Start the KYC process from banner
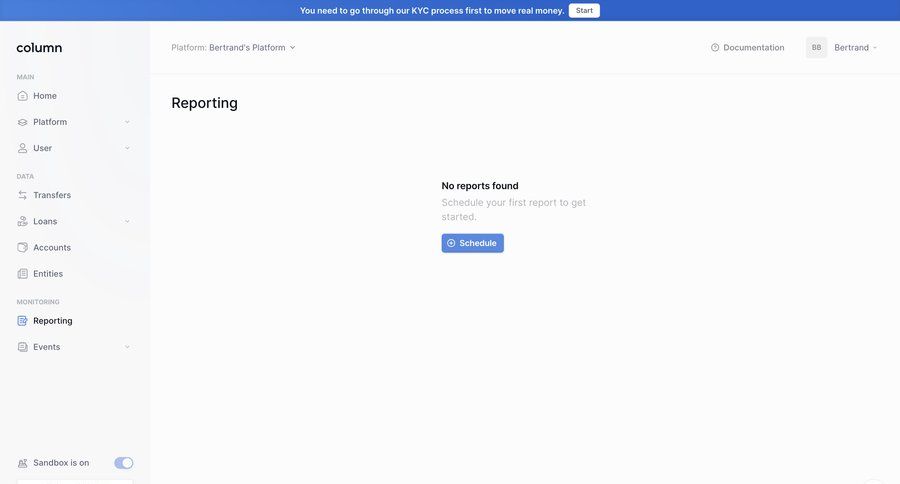Viewport: 900px width, 484px height. [x=584, y=10]
